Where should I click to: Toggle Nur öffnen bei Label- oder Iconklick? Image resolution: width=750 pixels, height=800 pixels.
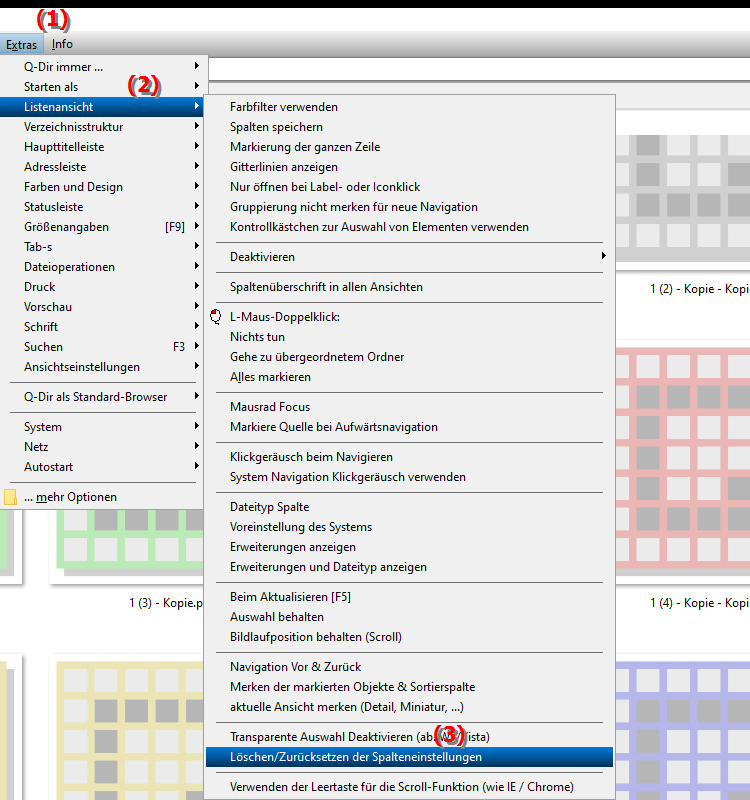(409, 187)
